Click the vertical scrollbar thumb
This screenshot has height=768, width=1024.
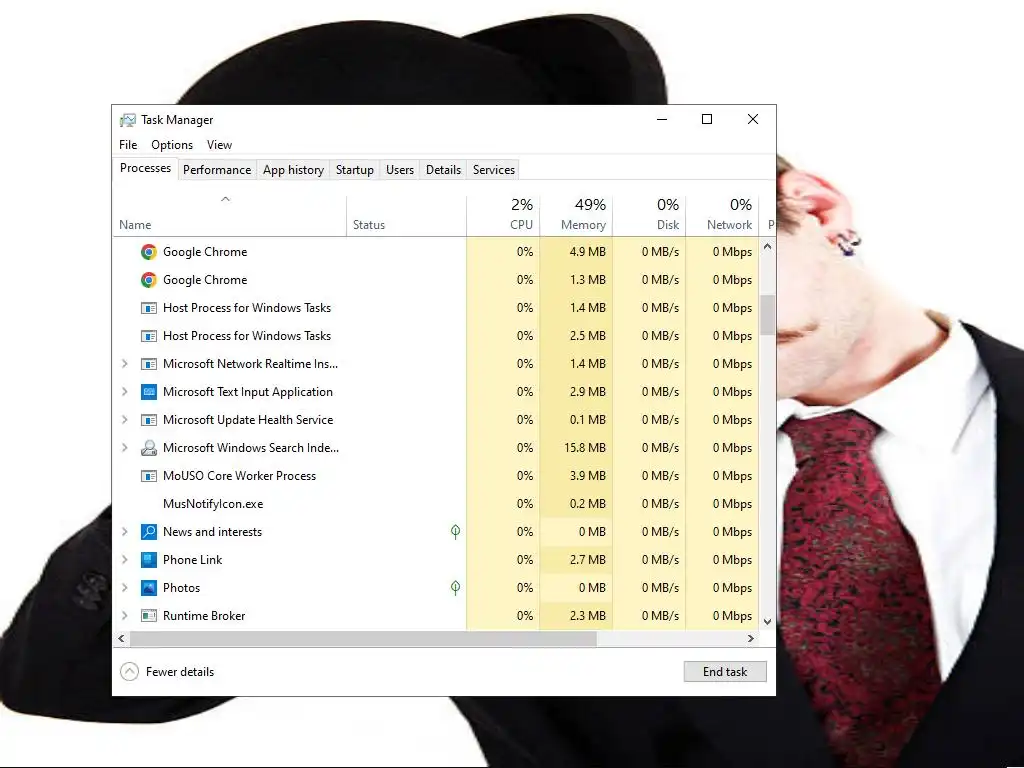(x=767, y=315)
